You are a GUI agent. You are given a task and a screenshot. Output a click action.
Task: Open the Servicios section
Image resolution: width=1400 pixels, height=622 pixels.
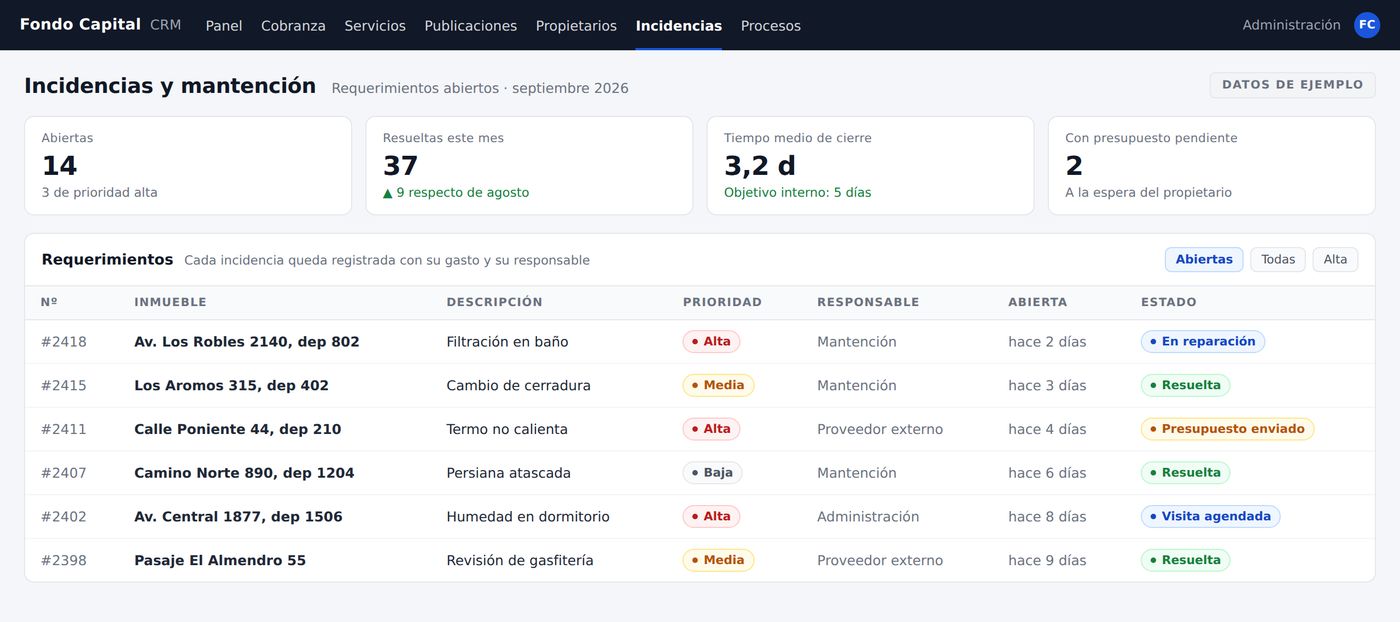click(x=375, y=26)
